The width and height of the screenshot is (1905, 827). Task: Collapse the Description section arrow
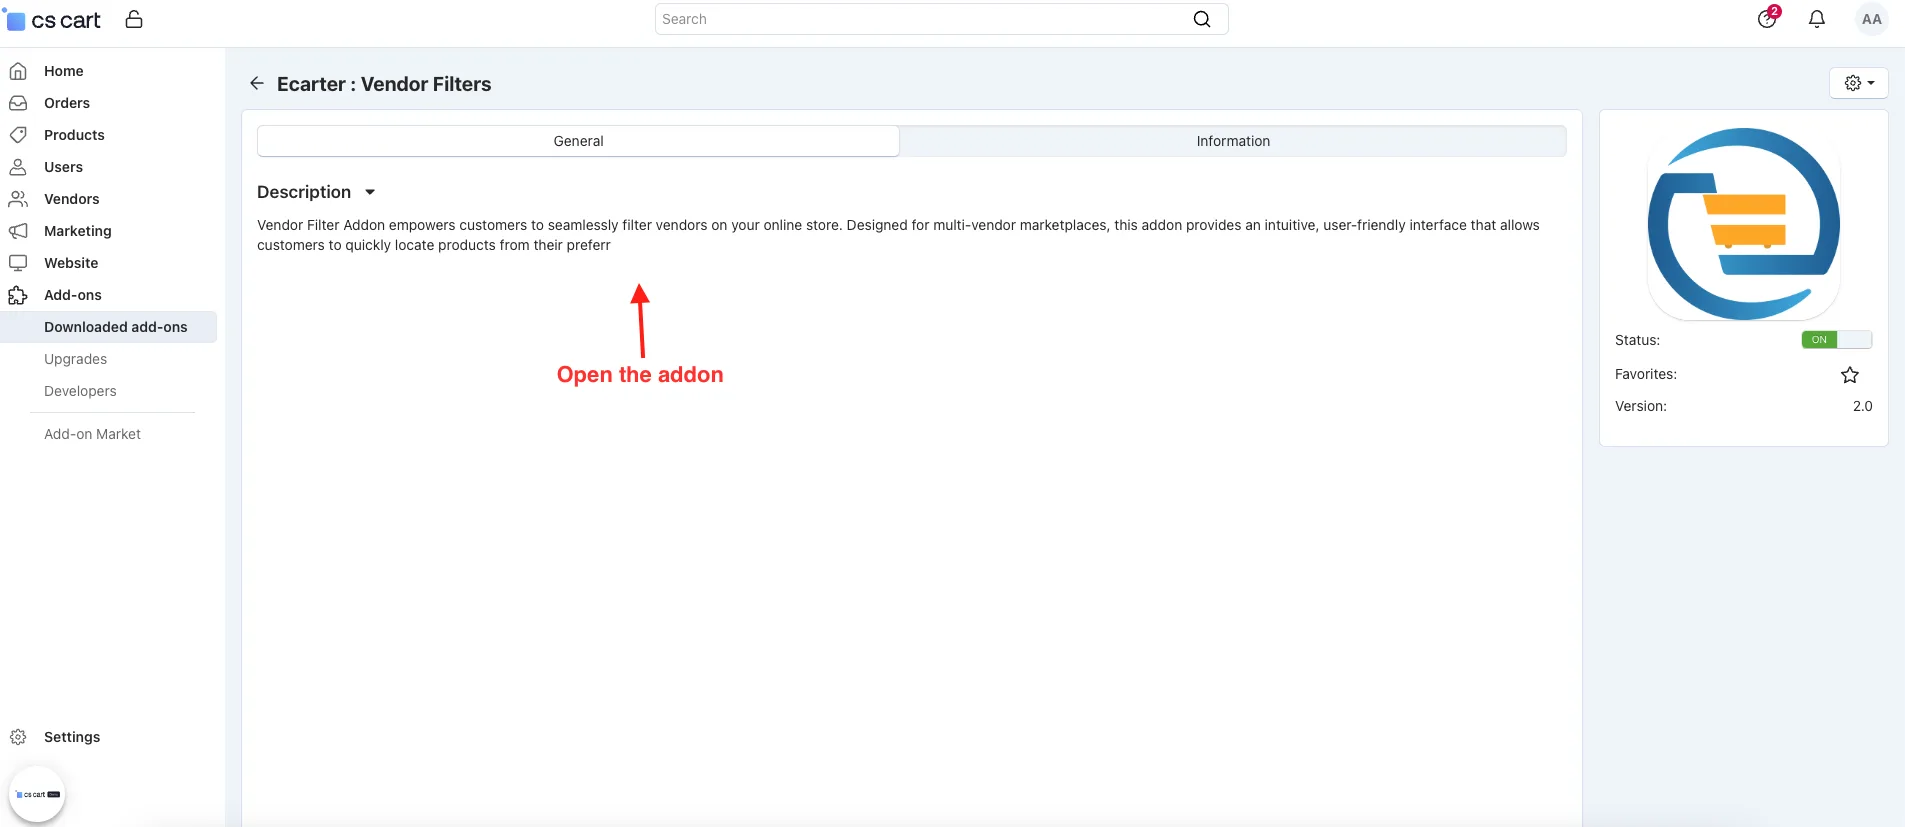click(370, 192)
